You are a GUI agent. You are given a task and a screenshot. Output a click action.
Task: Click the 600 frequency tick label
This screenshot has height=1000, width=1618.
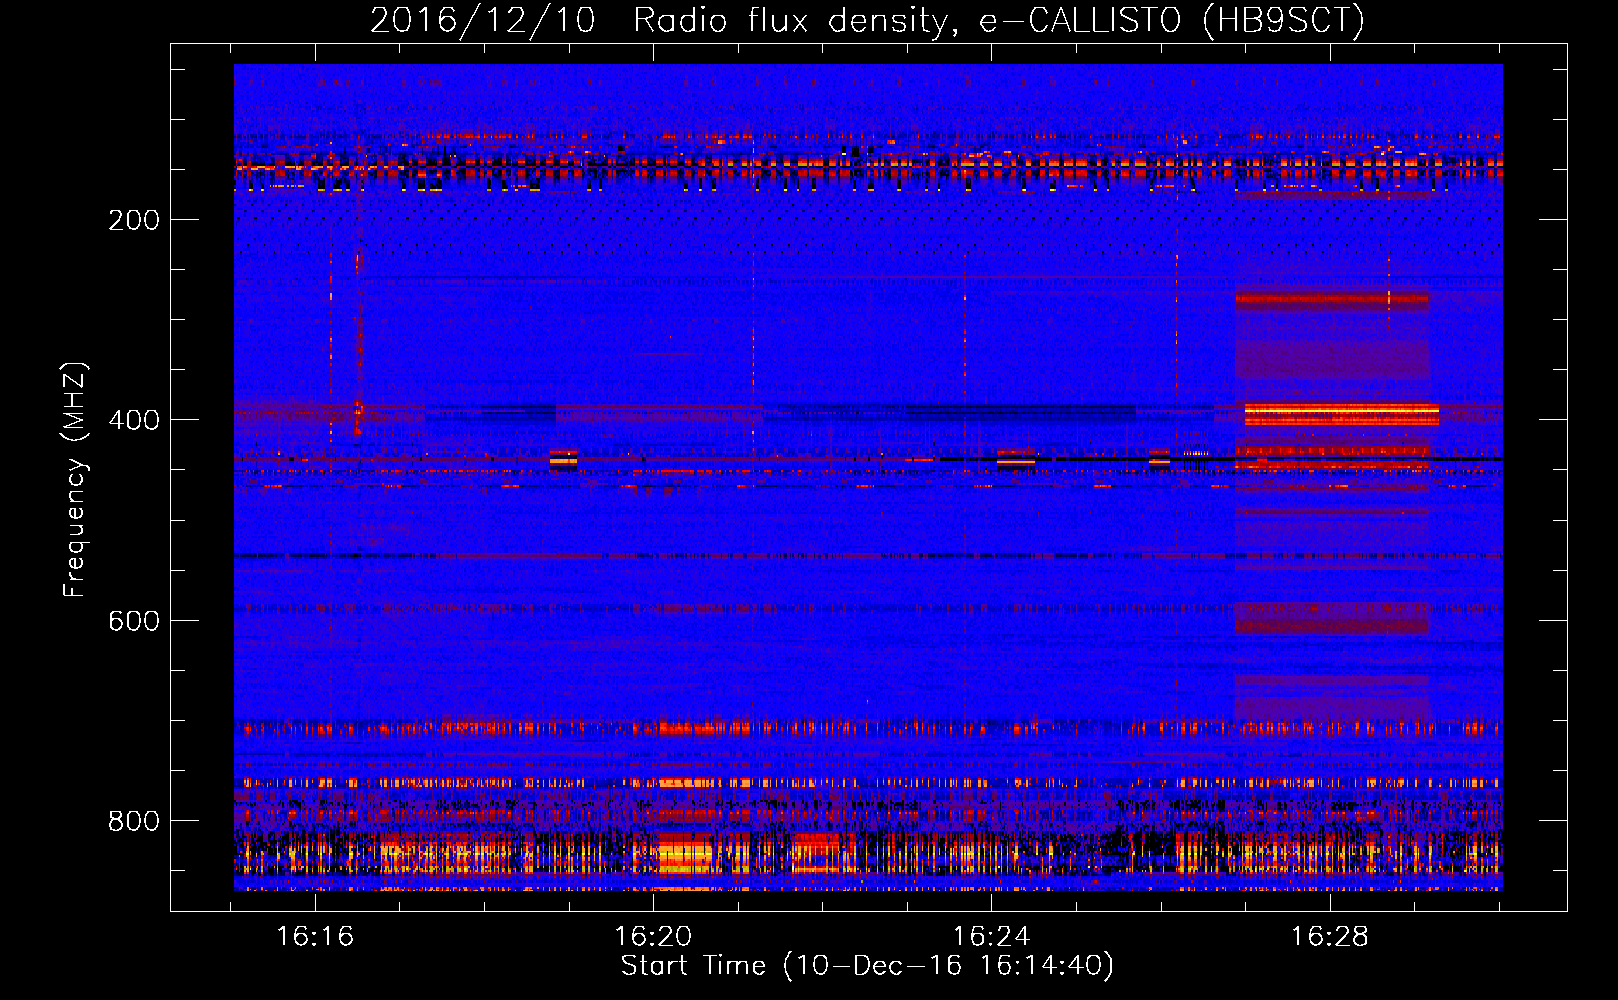133,621
